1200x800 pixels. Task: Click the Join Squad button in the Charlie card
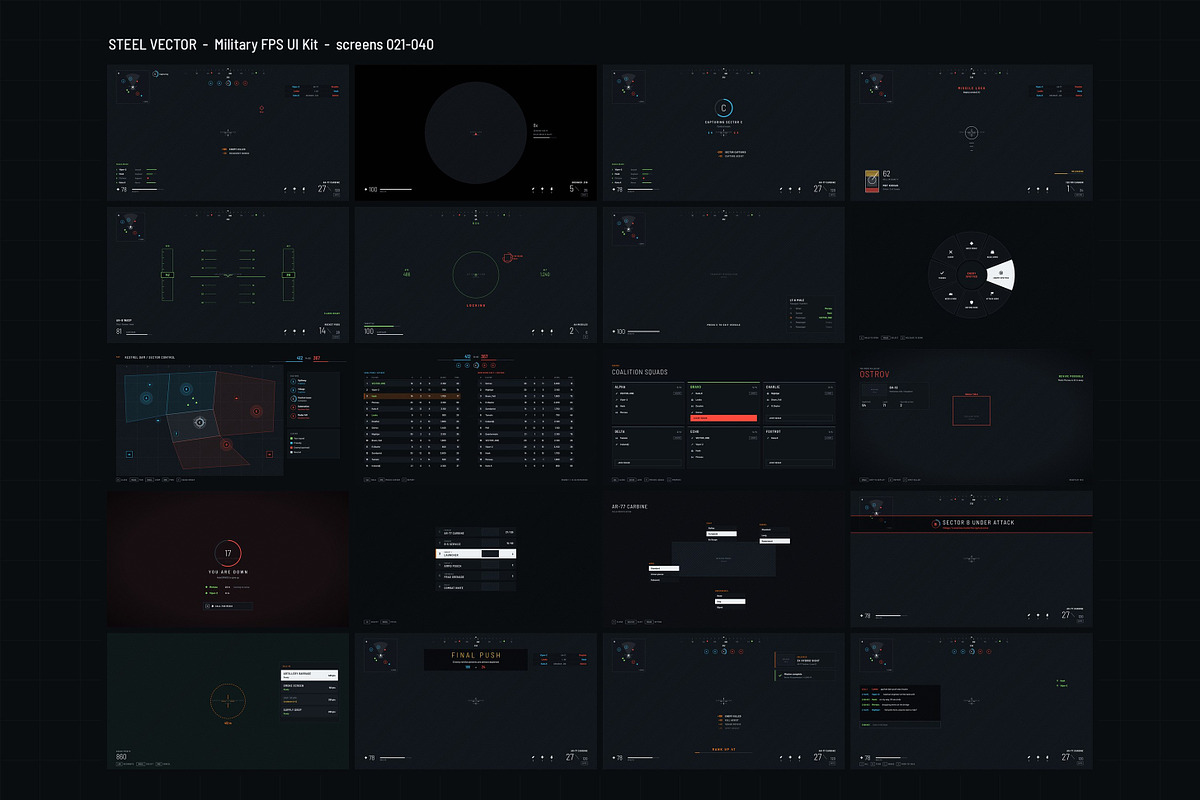pyautogui.click(x=797, y=418)
